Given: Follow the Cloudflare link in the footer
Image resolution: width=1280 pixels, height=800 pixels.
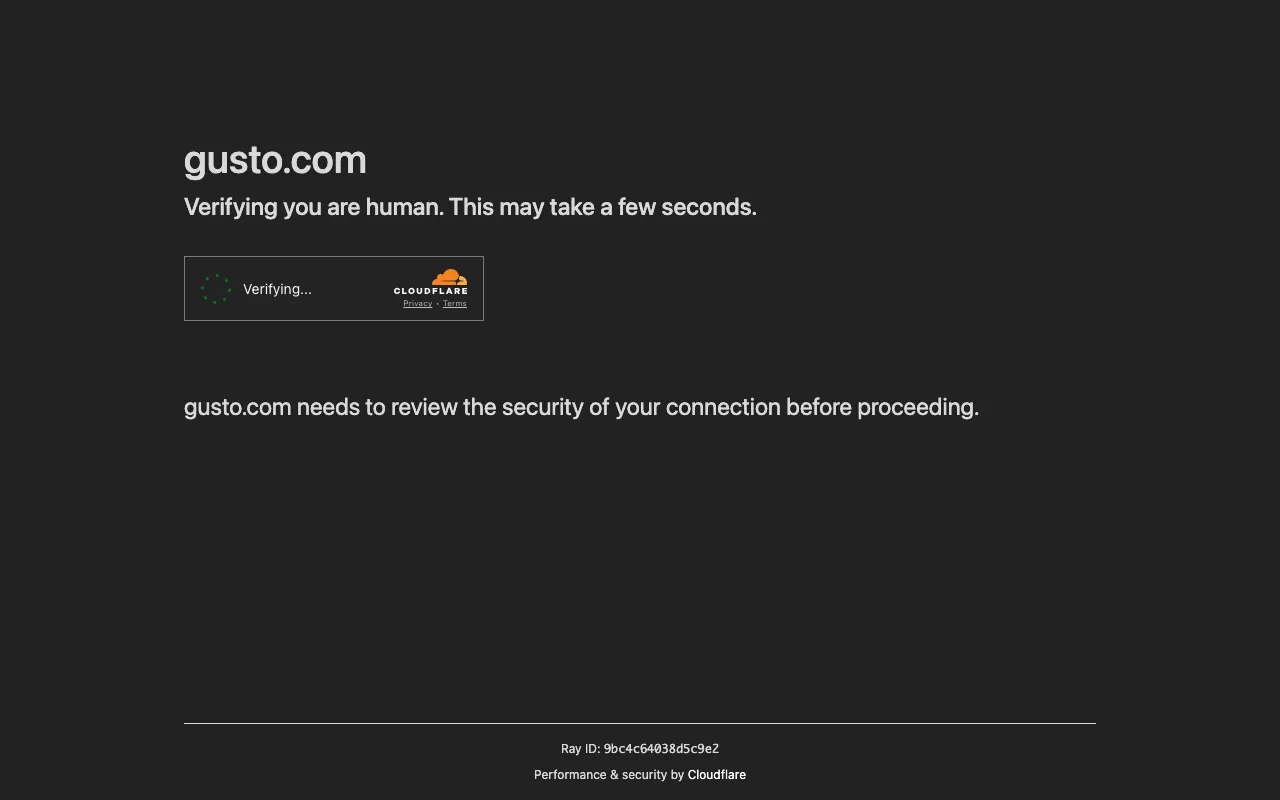Looking at the screenshot, I should pyautogui.click(x=716, y=775).
